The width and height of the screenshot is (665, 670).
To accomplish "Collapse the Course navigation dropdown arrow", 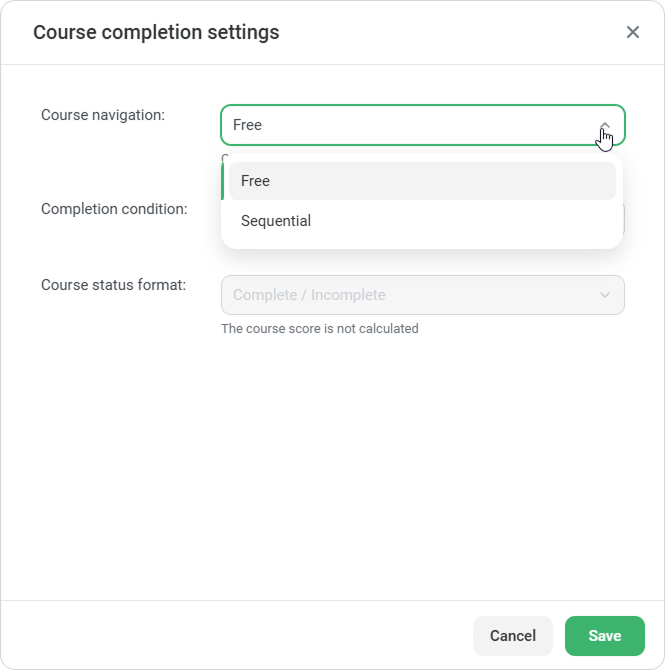I will (x=604, y=125).
